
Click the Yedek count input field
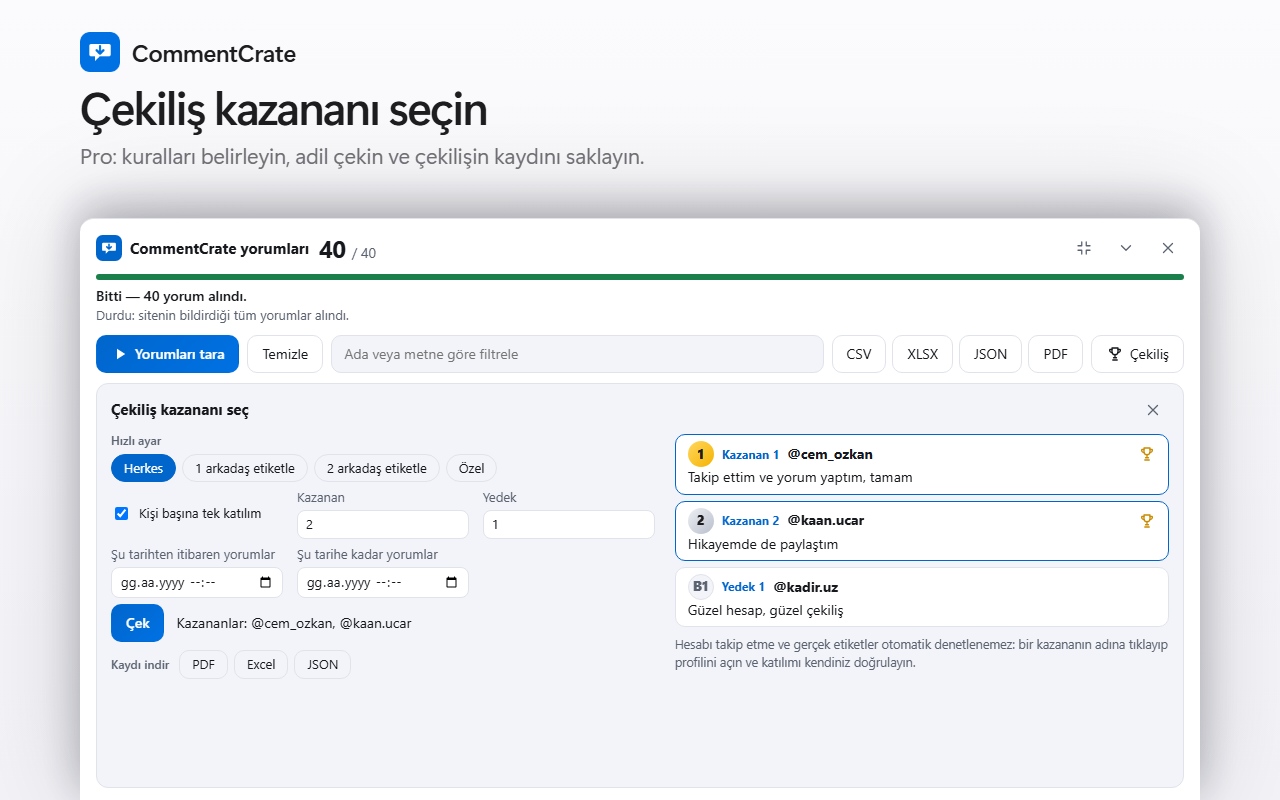pyautogui.click(x=569, y=525)
